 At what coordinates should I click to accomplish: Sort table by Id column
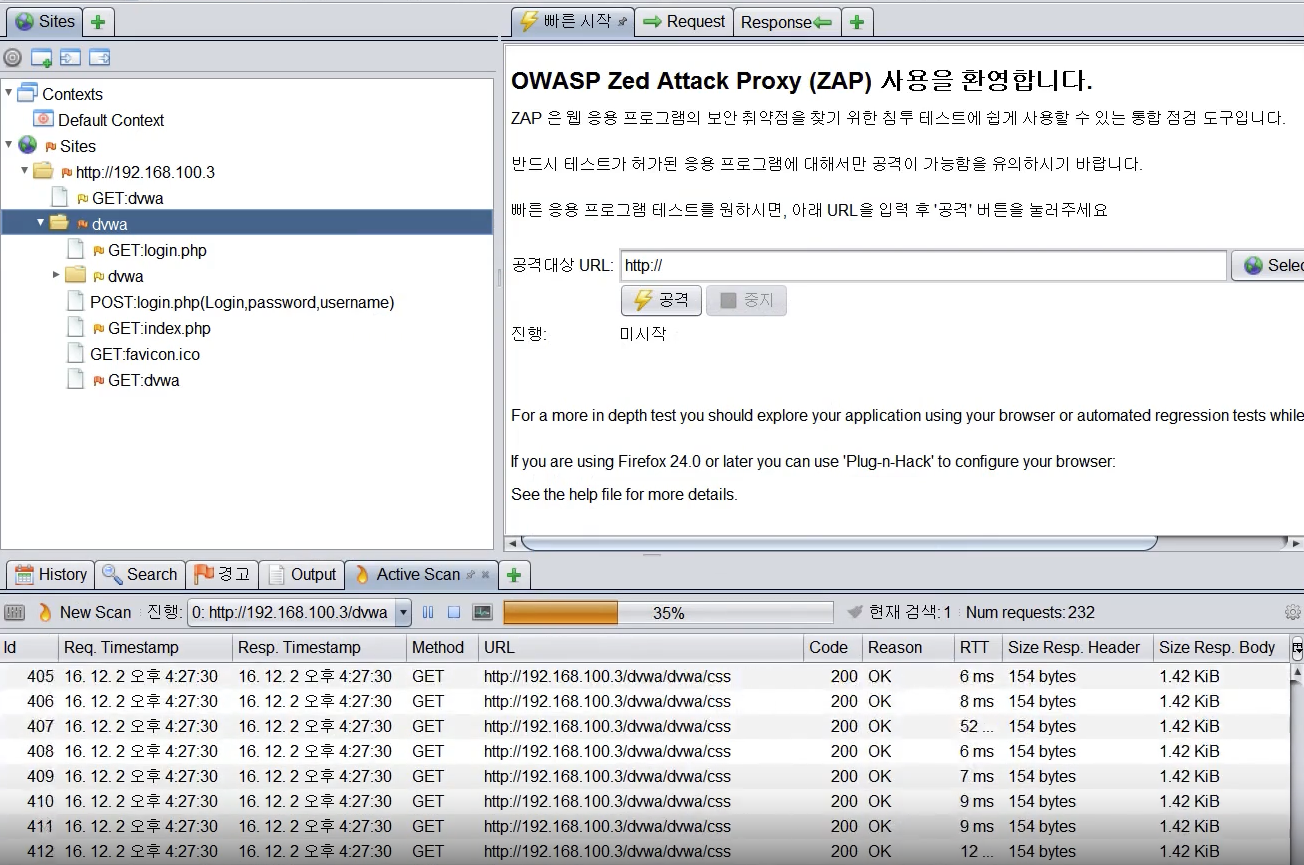pyautogui.click(x=29, y=647)
